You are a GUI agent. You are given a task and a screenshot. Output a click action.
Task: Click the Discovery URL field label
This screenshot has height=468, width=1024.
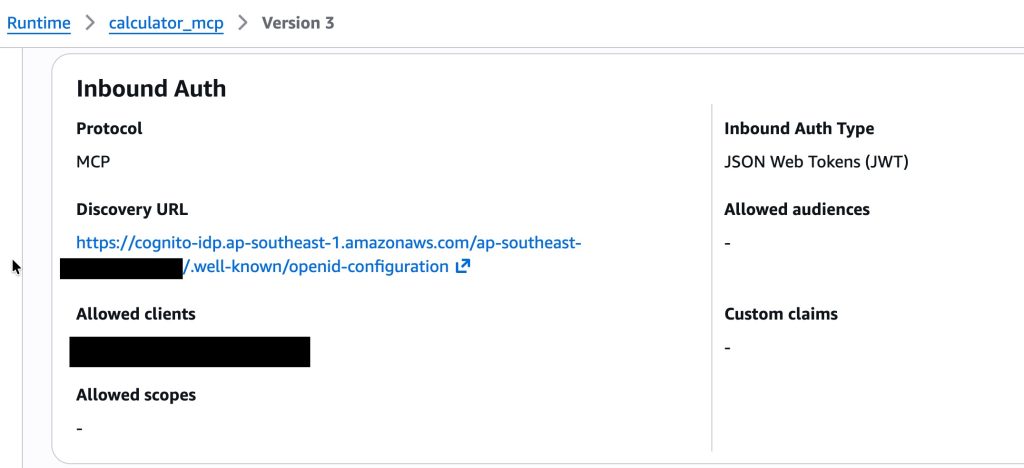pos(132,209)
